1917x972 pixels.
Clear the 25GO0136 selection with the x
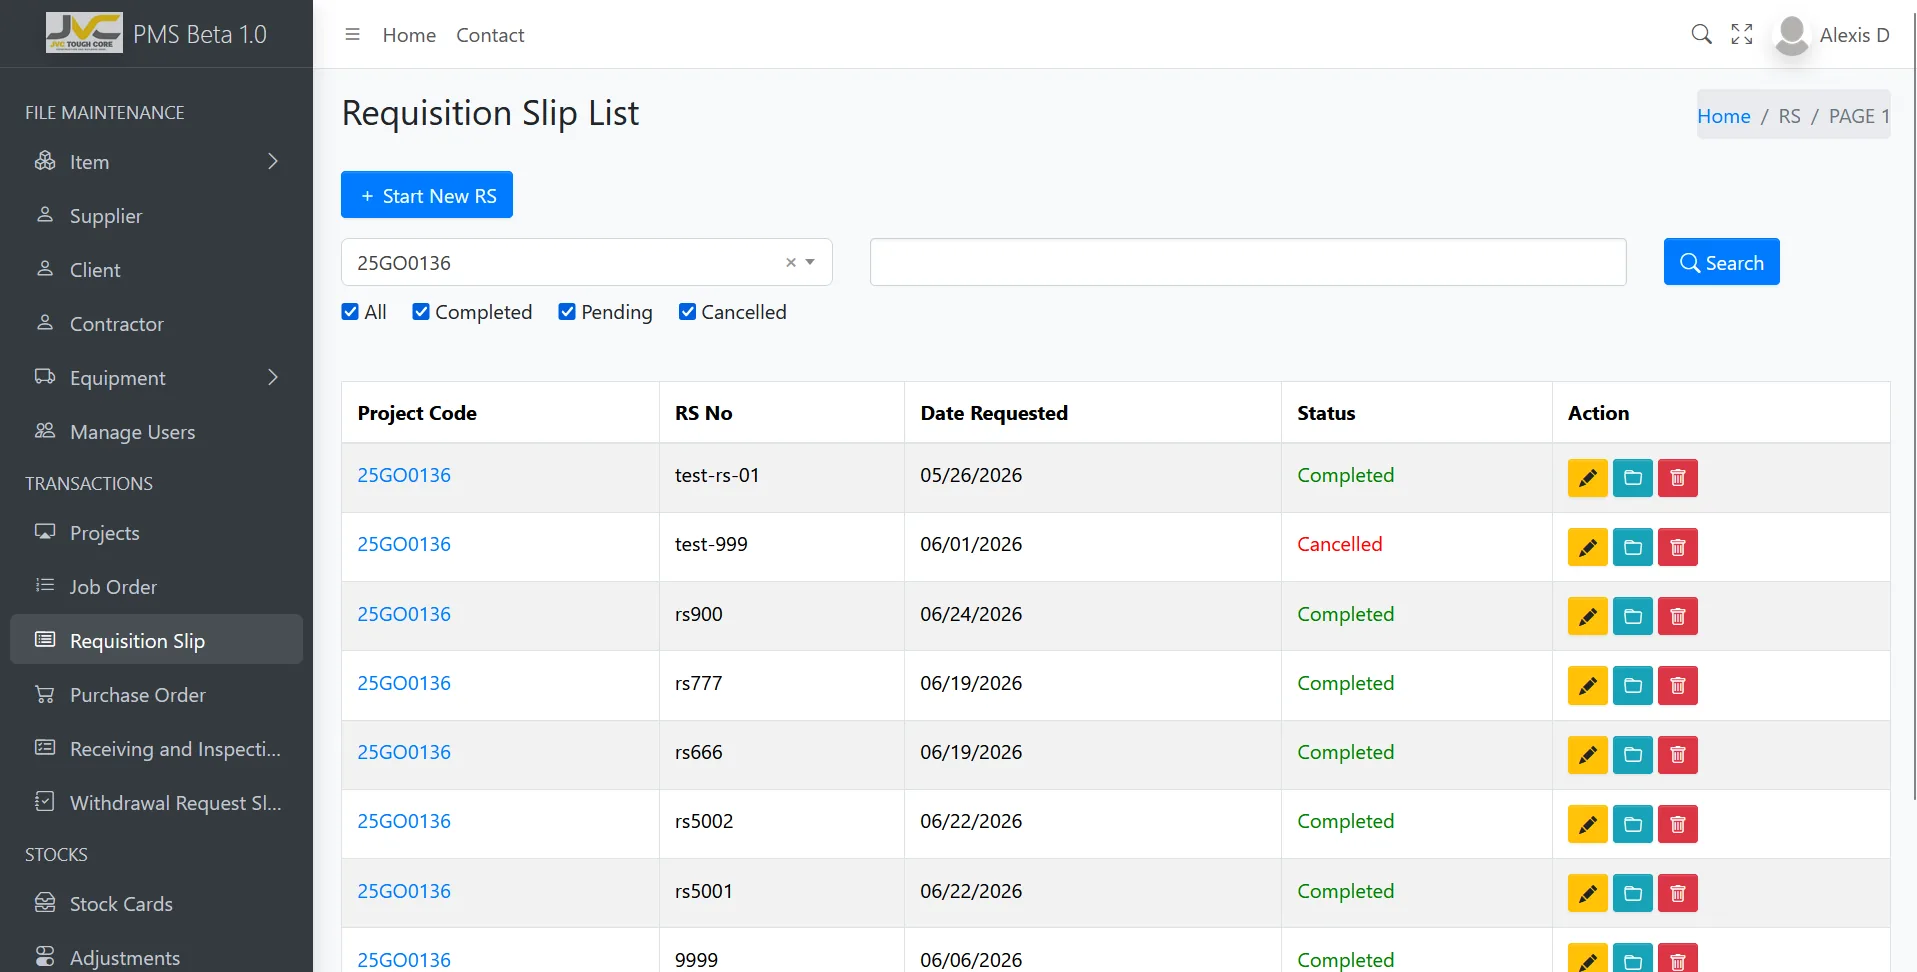pos(791,262)
